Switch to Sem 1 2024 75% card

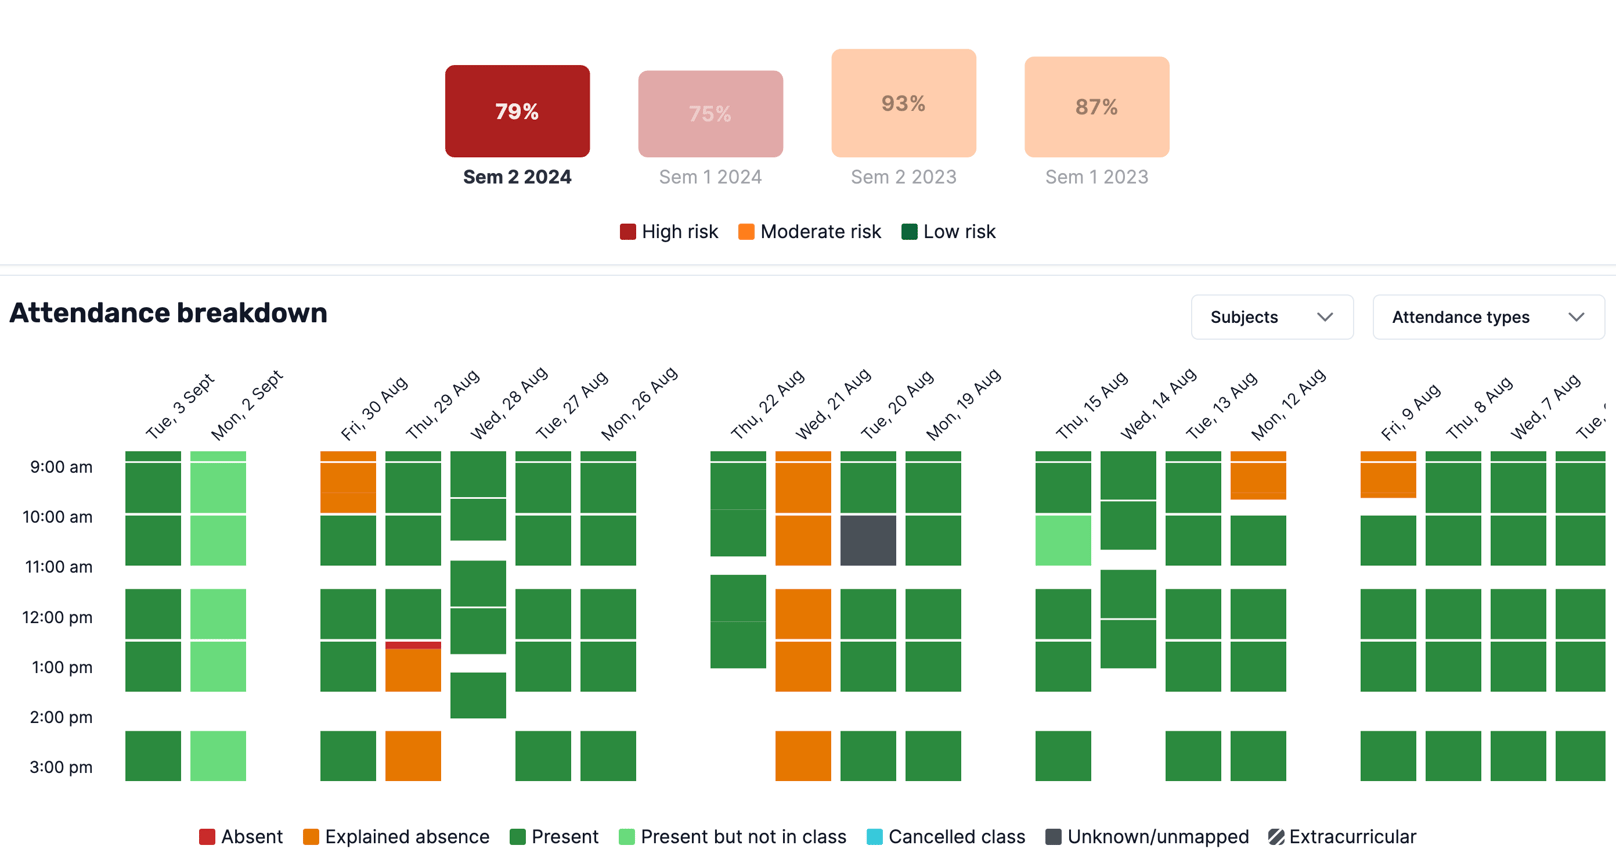[x=710, y=114]
